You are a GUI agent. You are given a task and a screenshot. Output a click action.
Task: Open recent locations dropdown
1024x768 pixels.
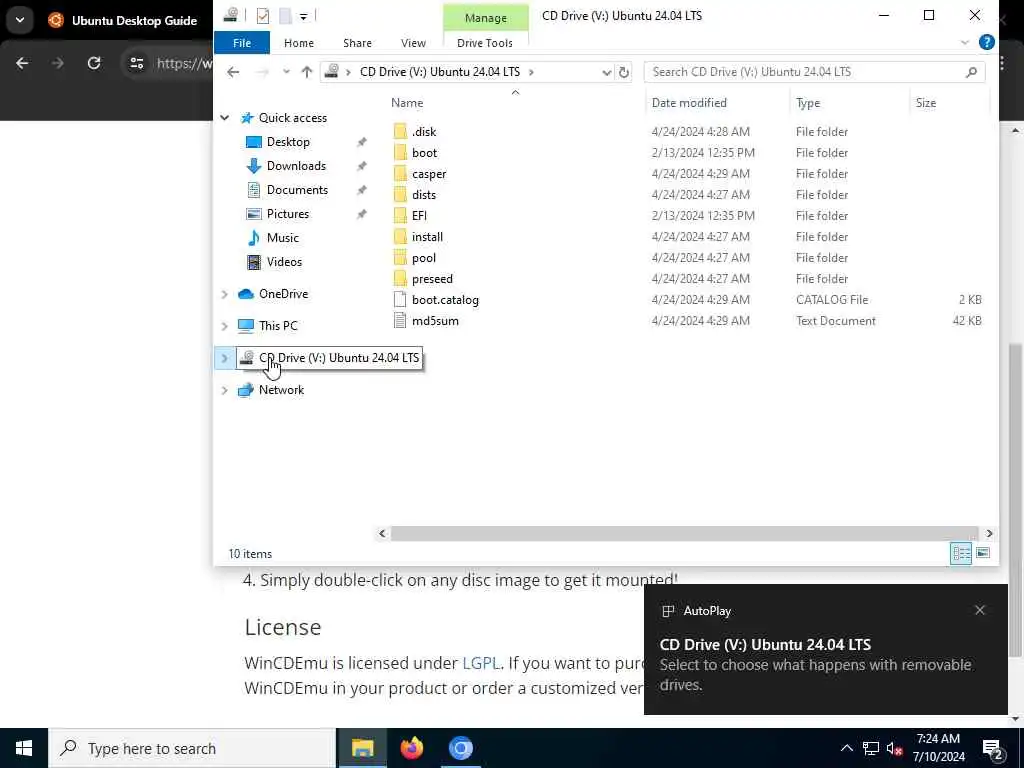pyautogui.click(x=286, y=72)
